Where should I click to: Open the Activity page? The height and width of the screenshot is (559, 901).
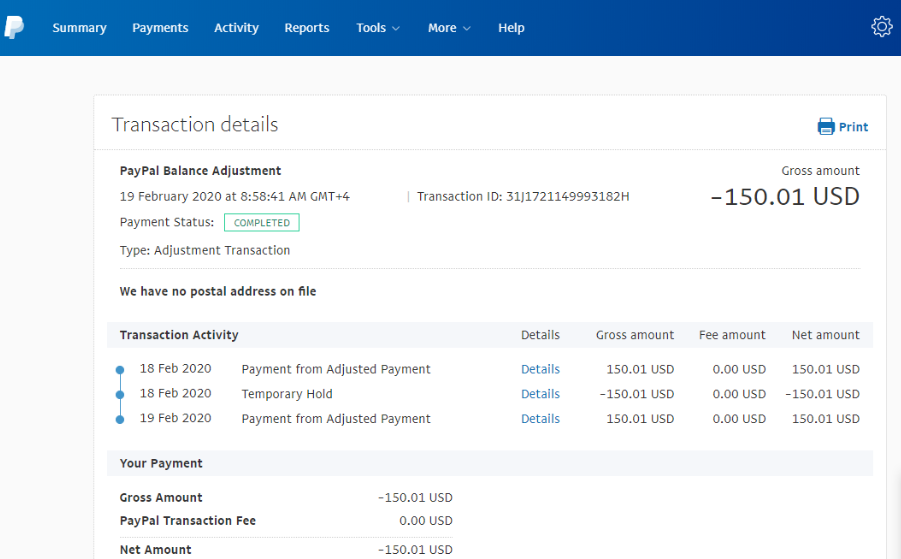pyautogui.click(x=236, y=28)
